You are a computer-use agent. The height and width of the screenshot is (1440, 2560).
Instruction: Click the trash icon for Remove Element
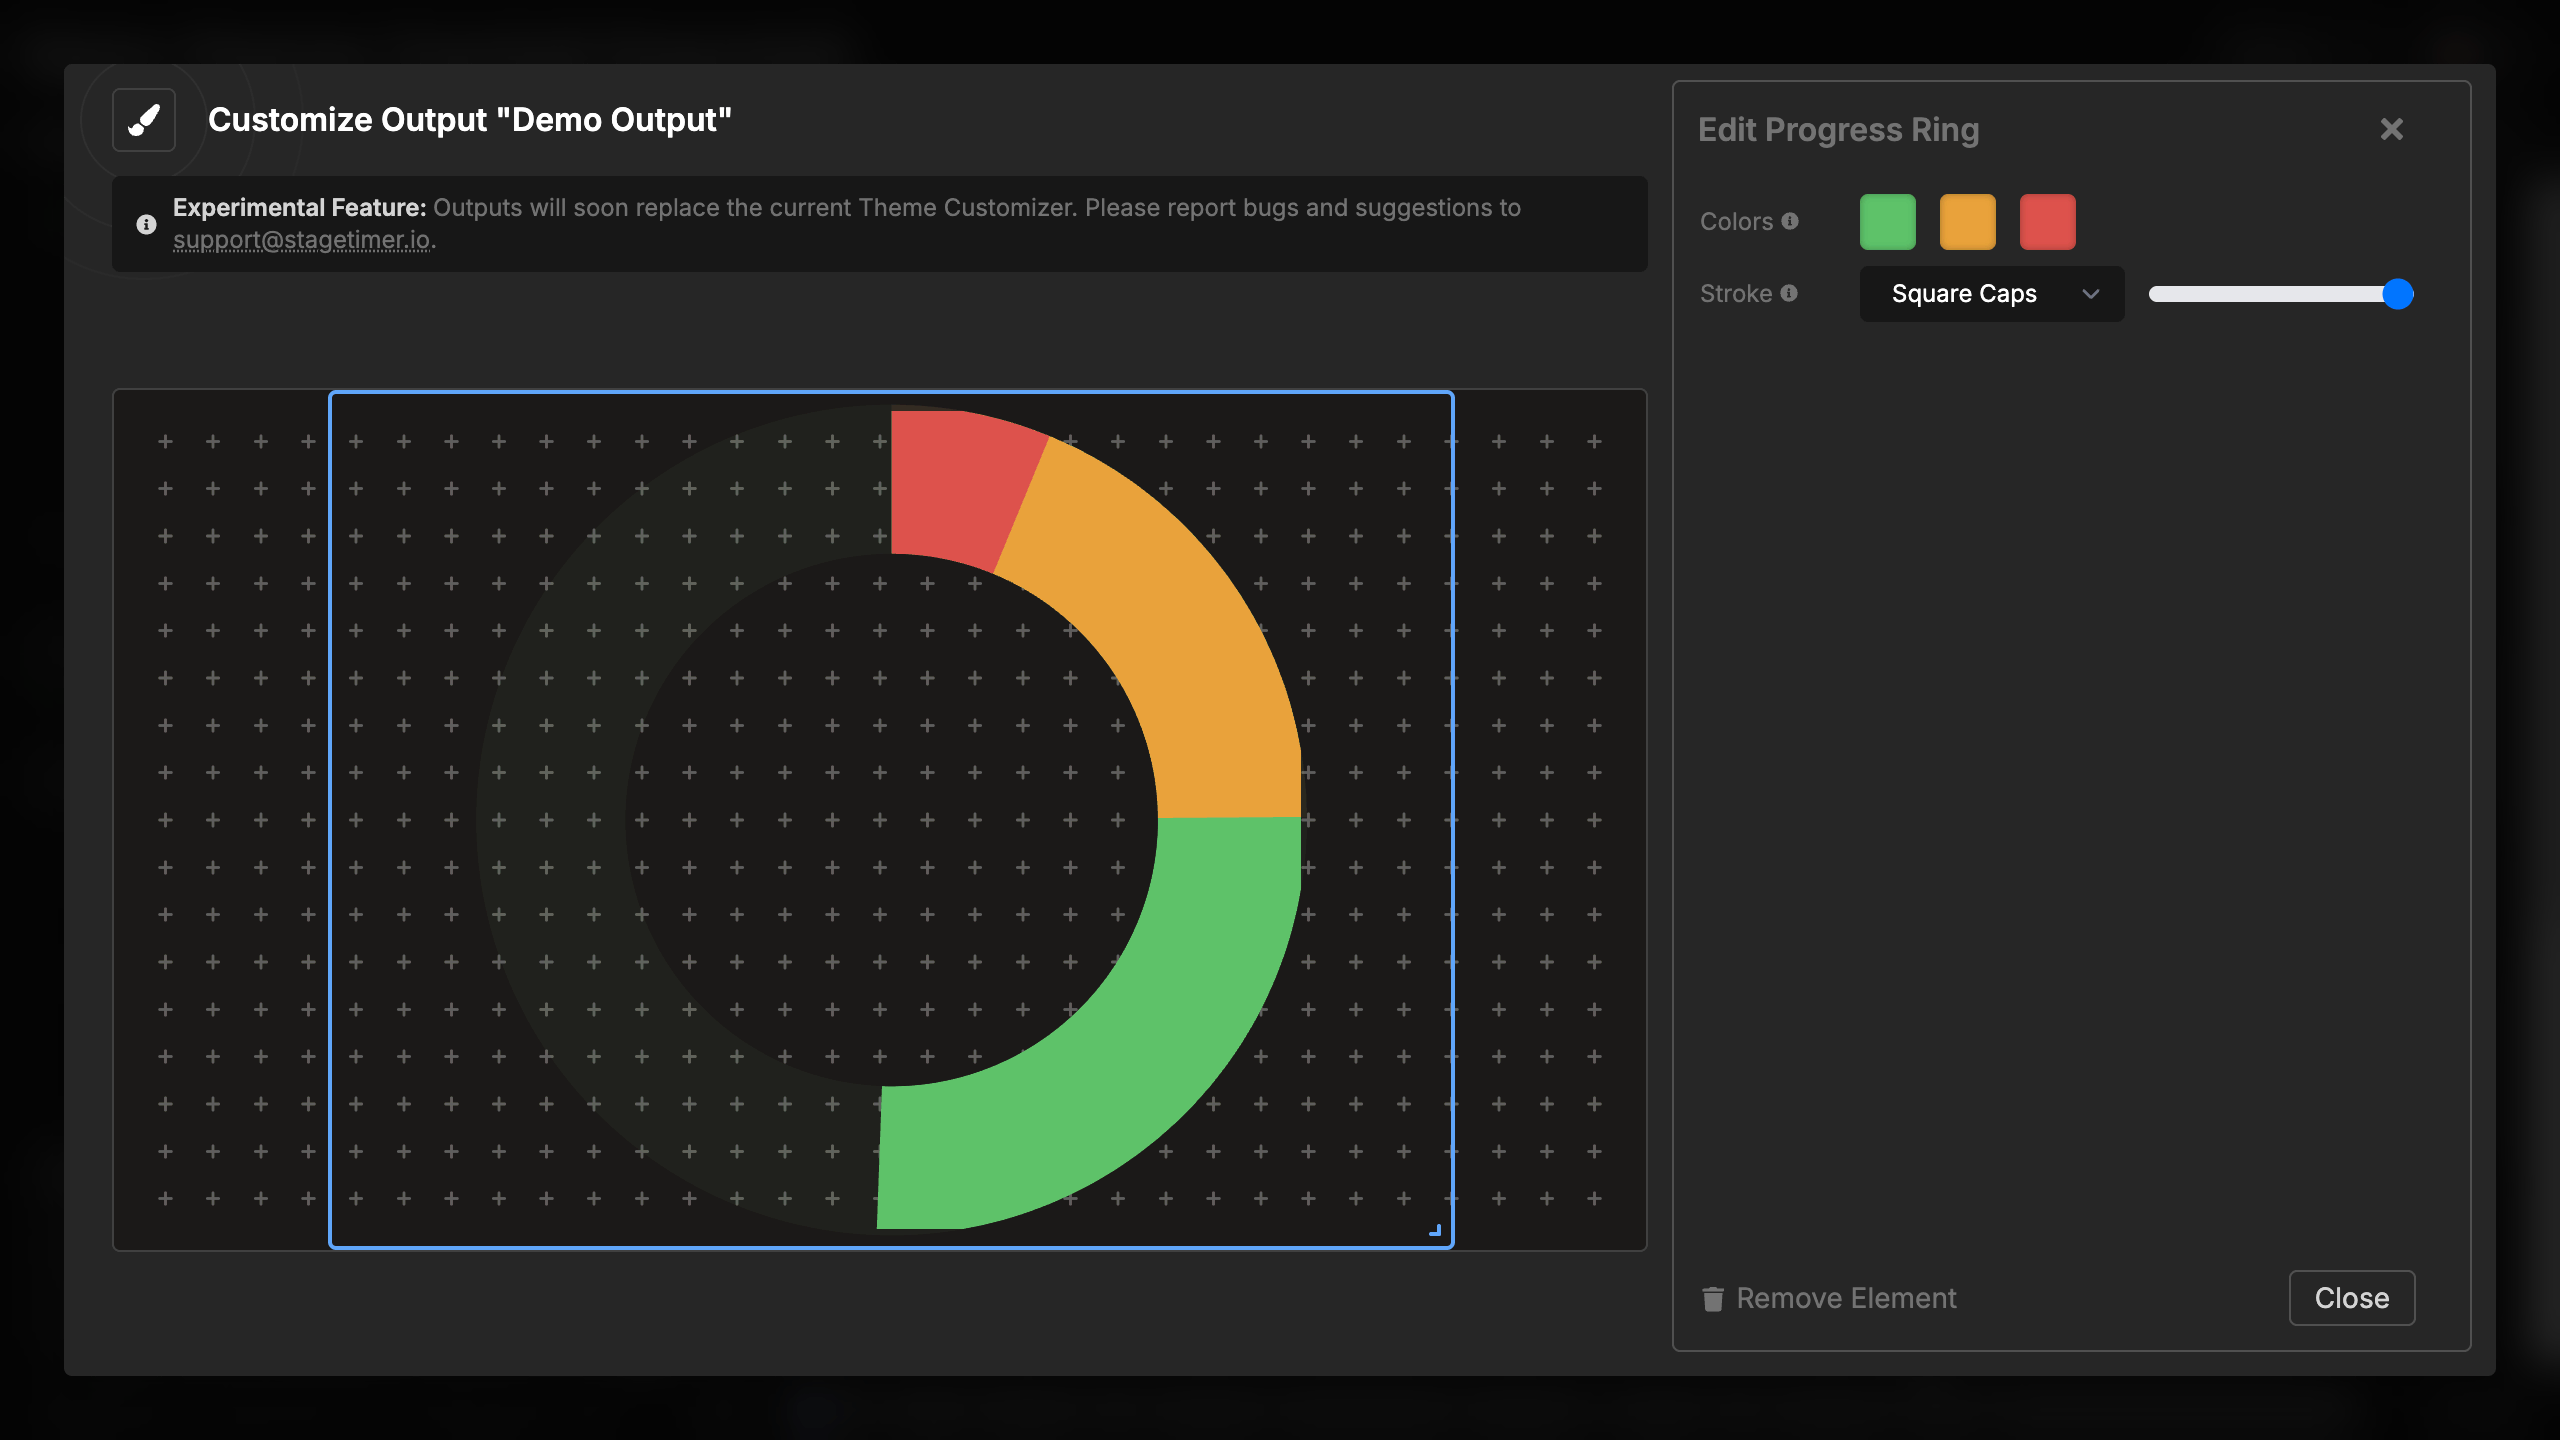1713,1298
